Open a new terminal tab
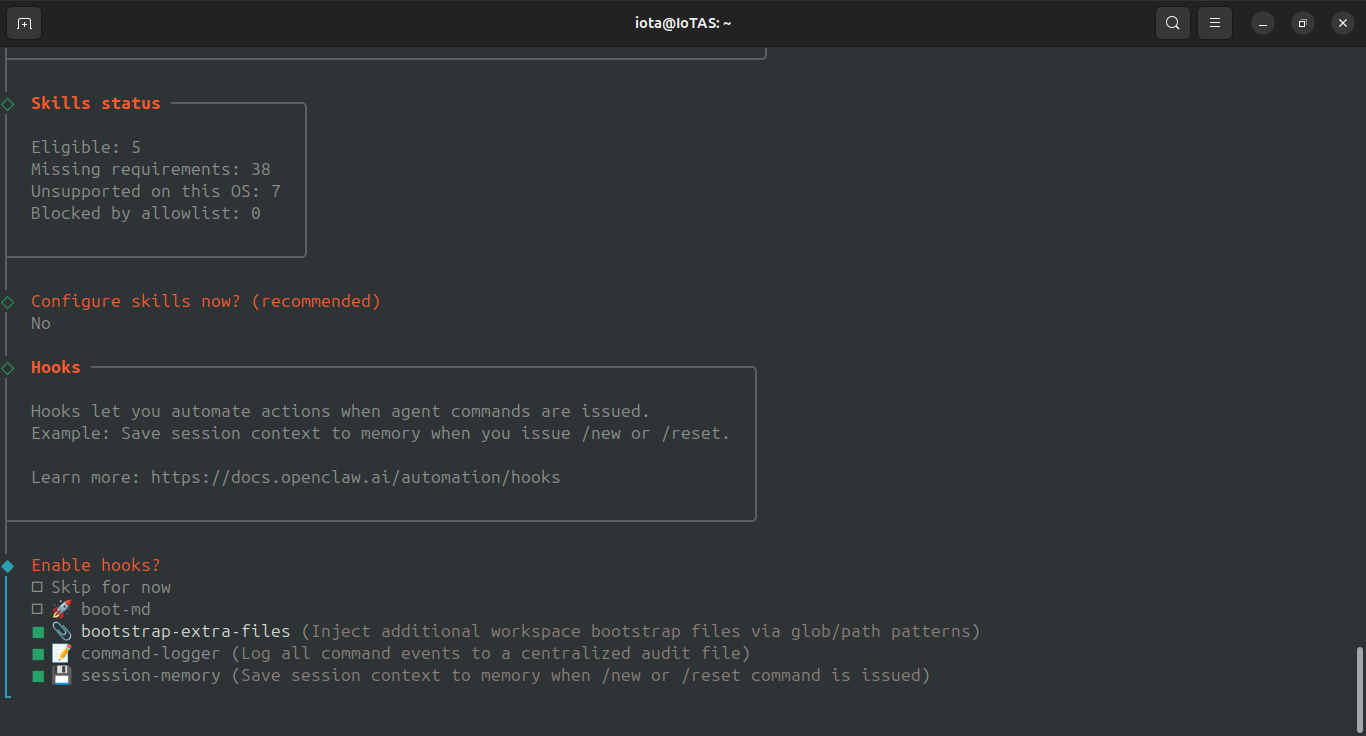1366x736 pixels. tap(24, 23)
